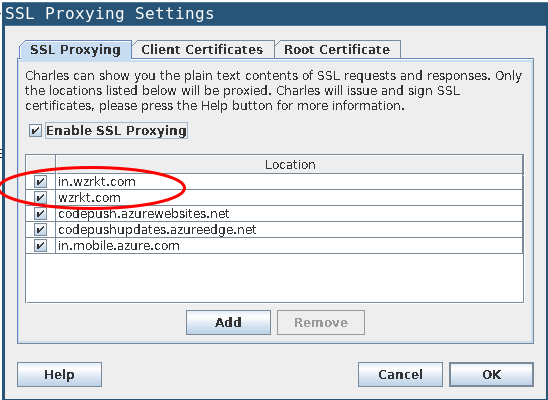Cancel the SSL Proxying Settings dialog
The image size is (548, 400).
coord(400,374)
